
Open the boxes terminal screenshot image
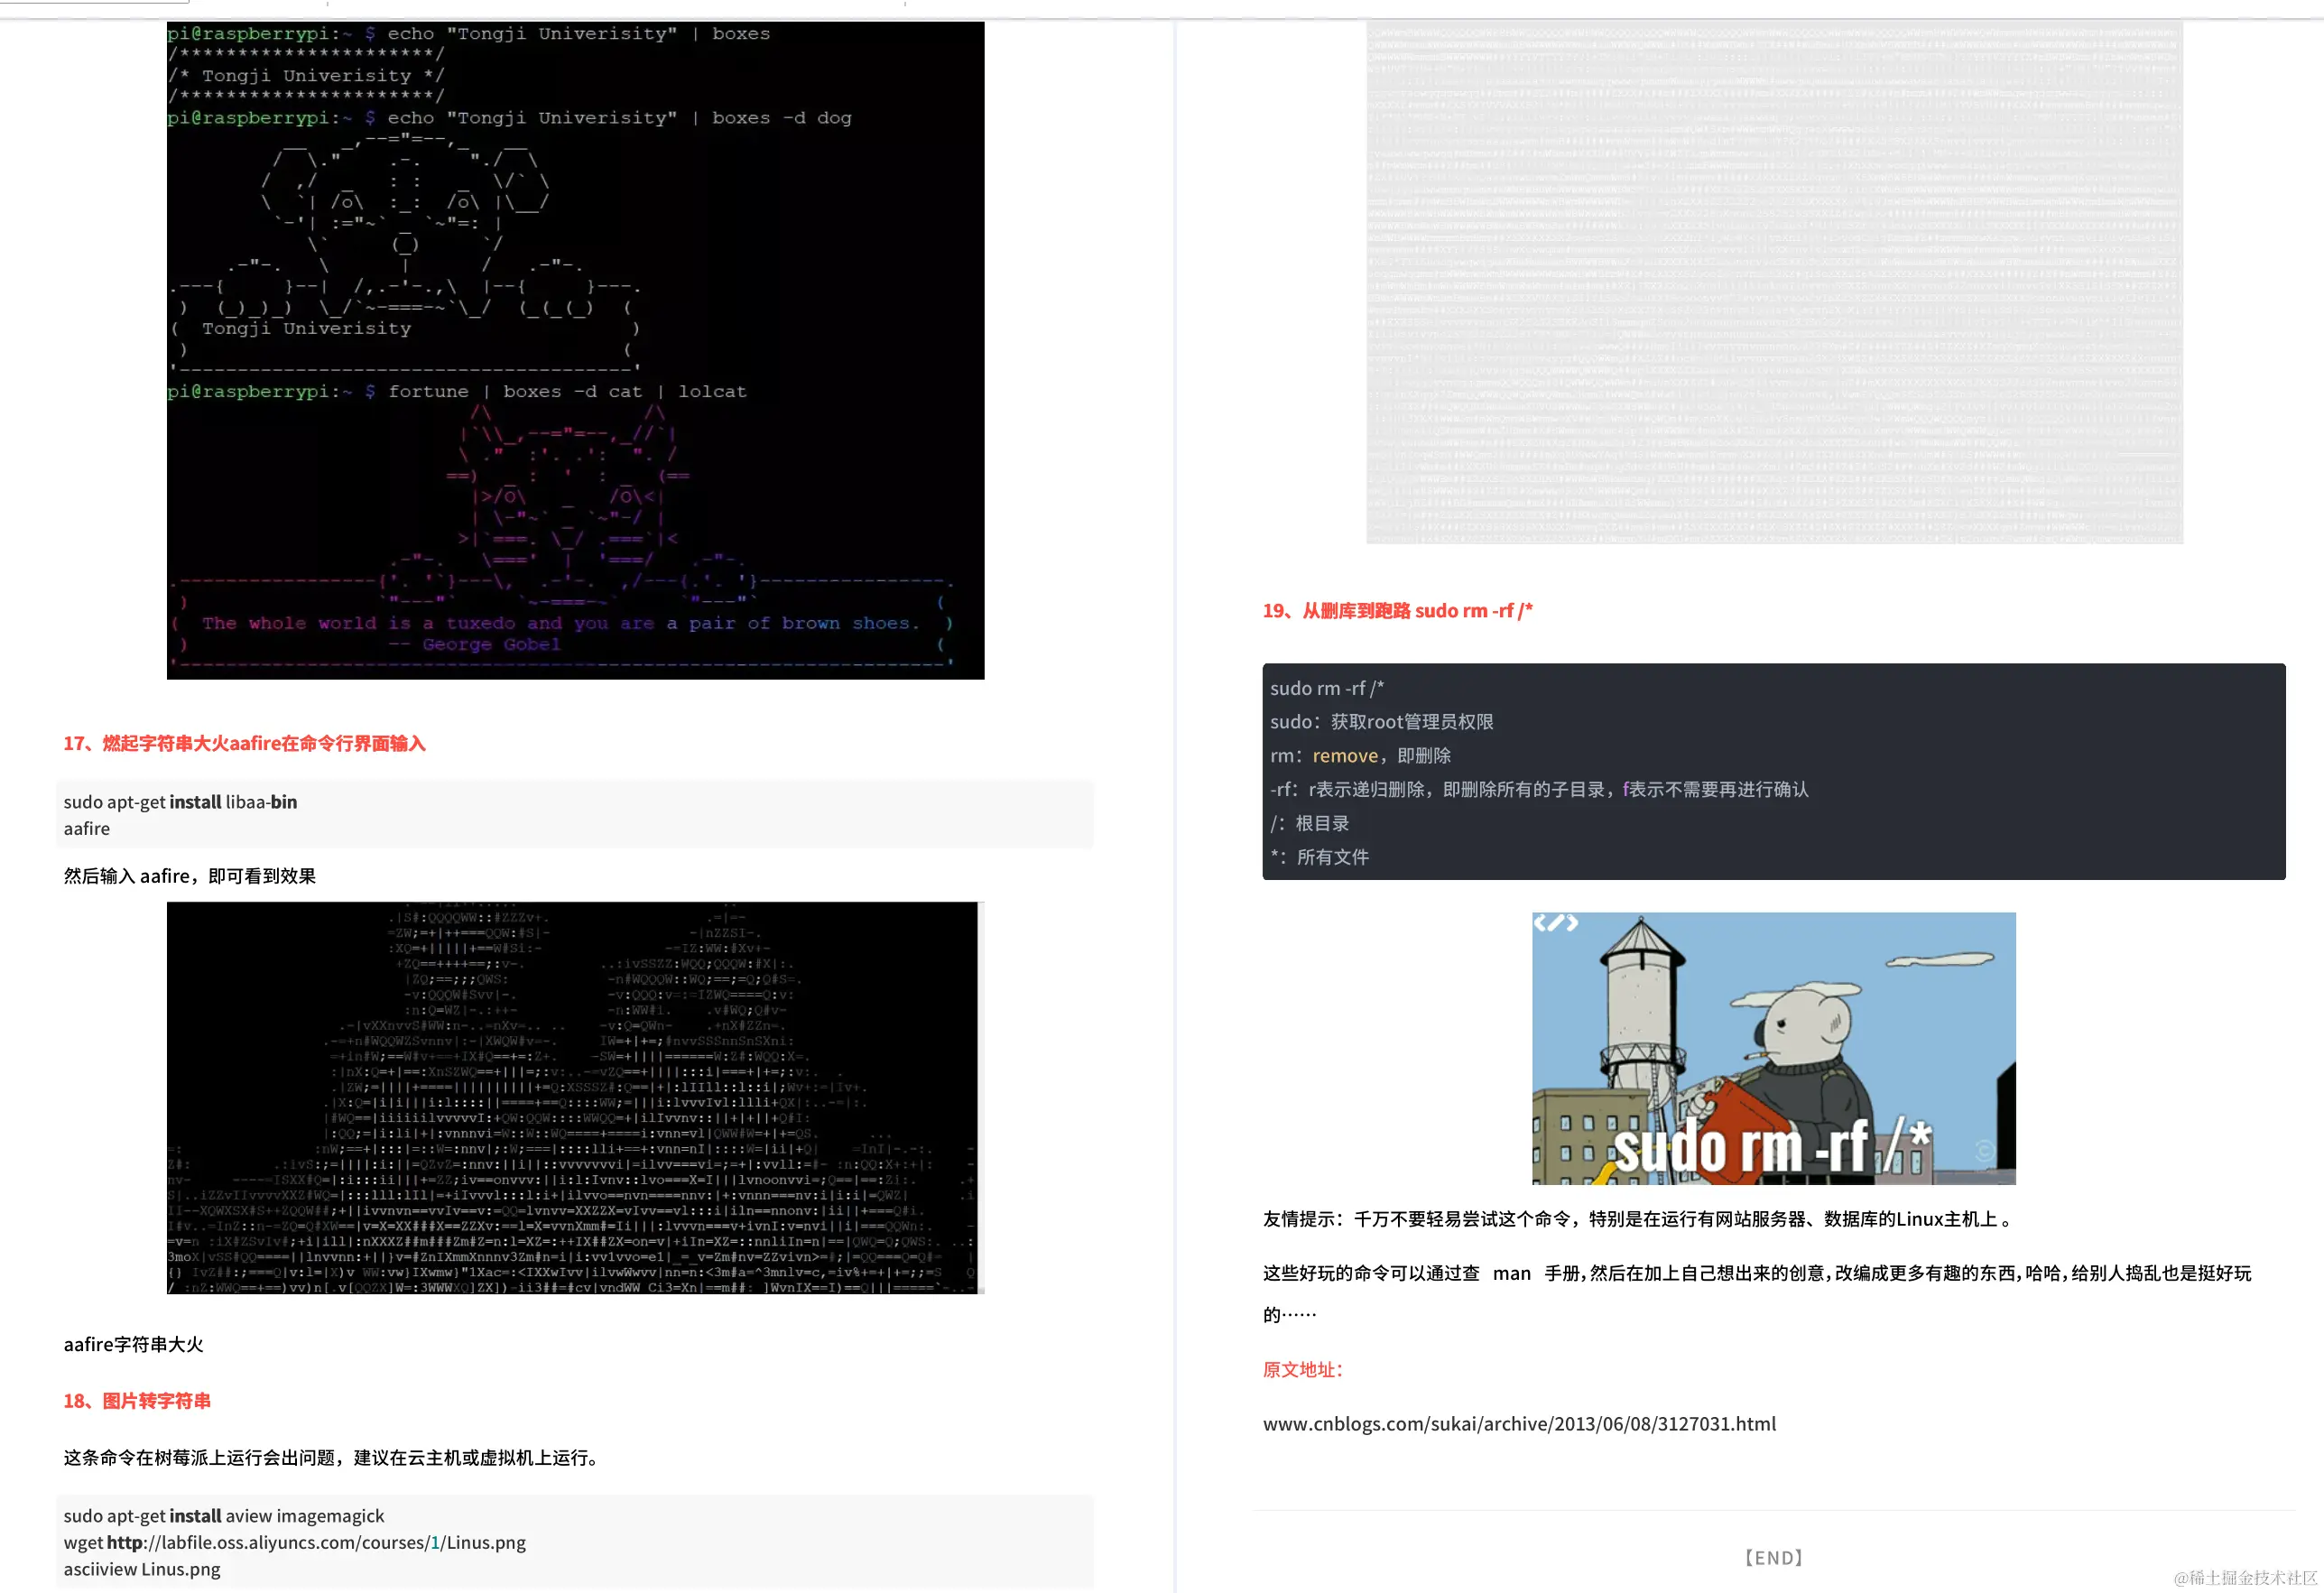[x=575, y=350]
